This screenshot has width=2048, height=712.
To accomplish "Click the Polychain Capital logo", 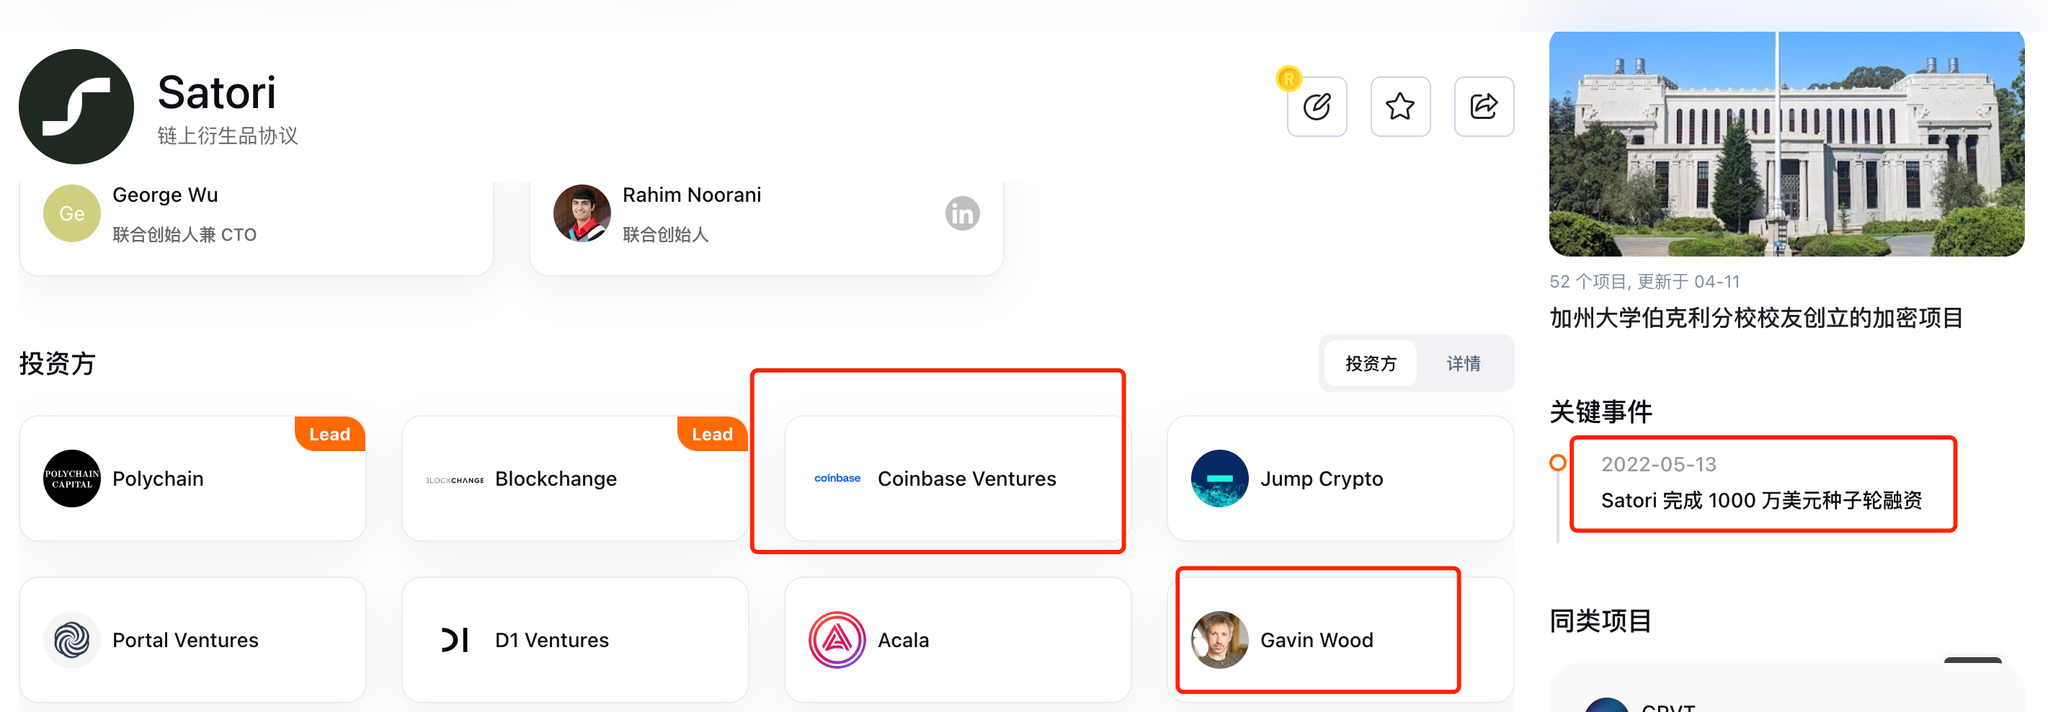I will pyautogui.click(x=72, y=479).
